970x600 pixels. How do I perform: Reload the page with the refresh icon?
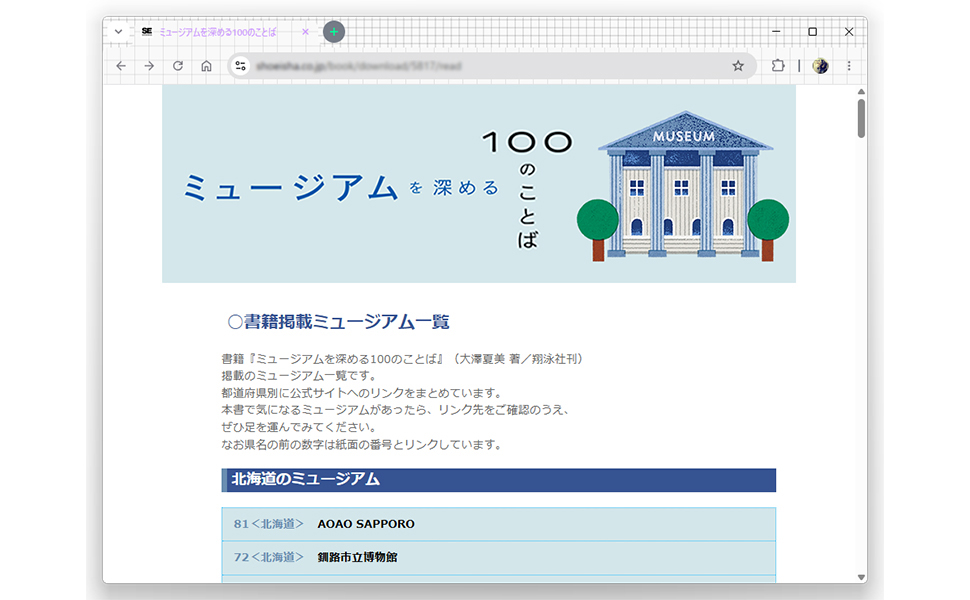pyautogui.click(x=178, y=66)
